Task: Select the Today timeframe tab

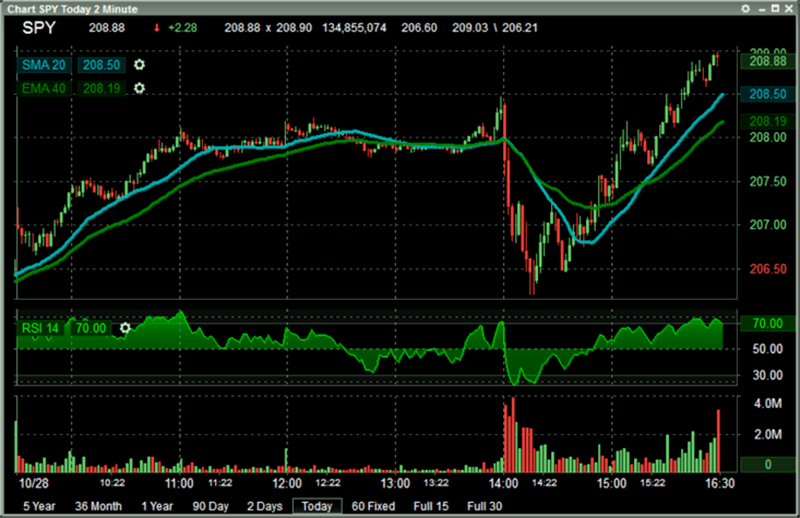Action: point(317,506)
